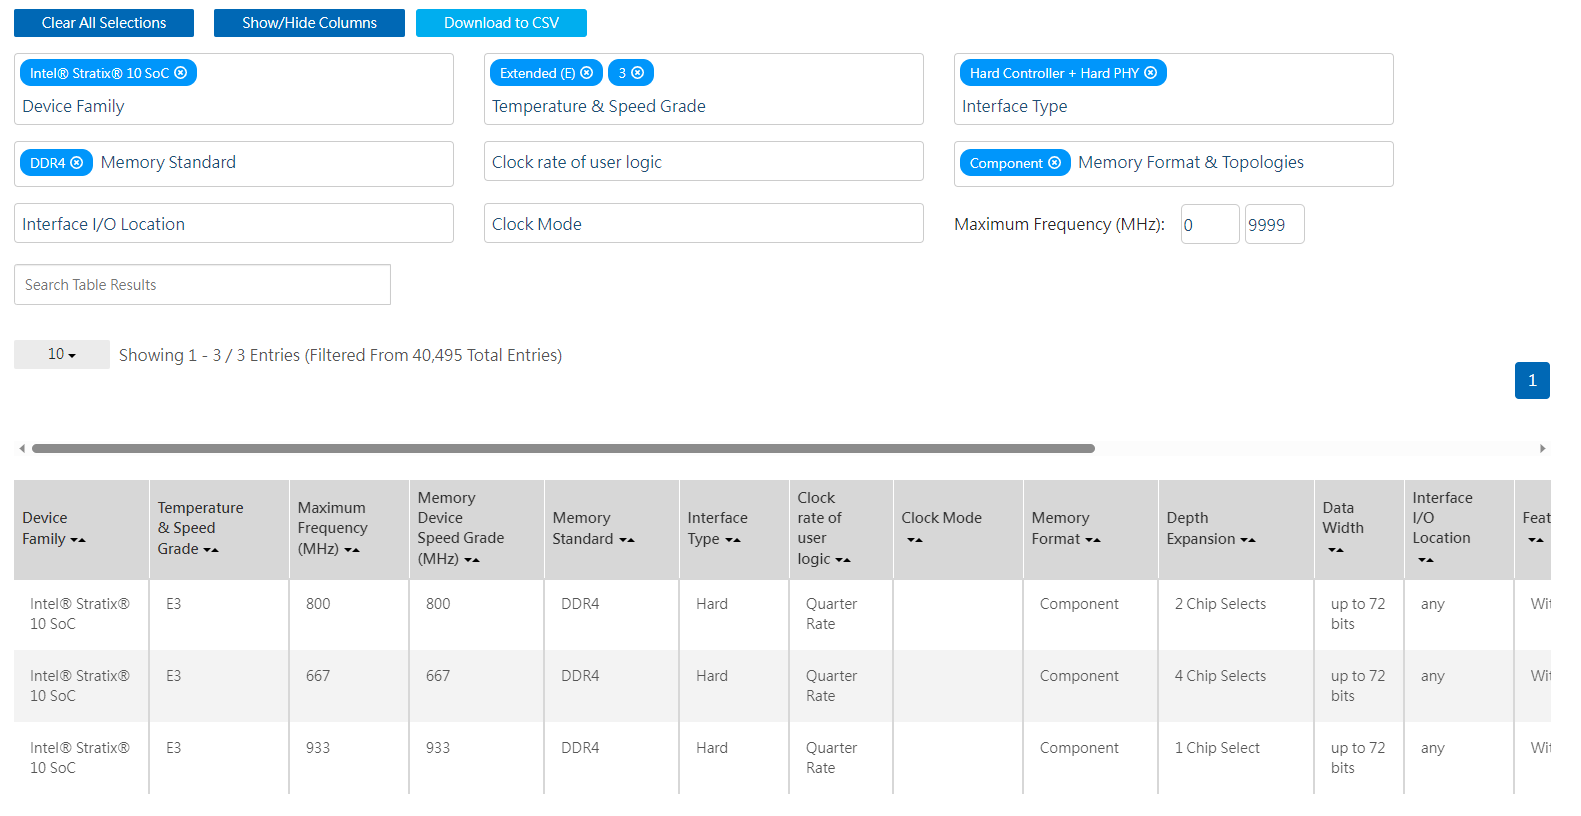Click Show/Hide Columns button
Viewport: 1581px width, 816px height.
tap(309, 23)
